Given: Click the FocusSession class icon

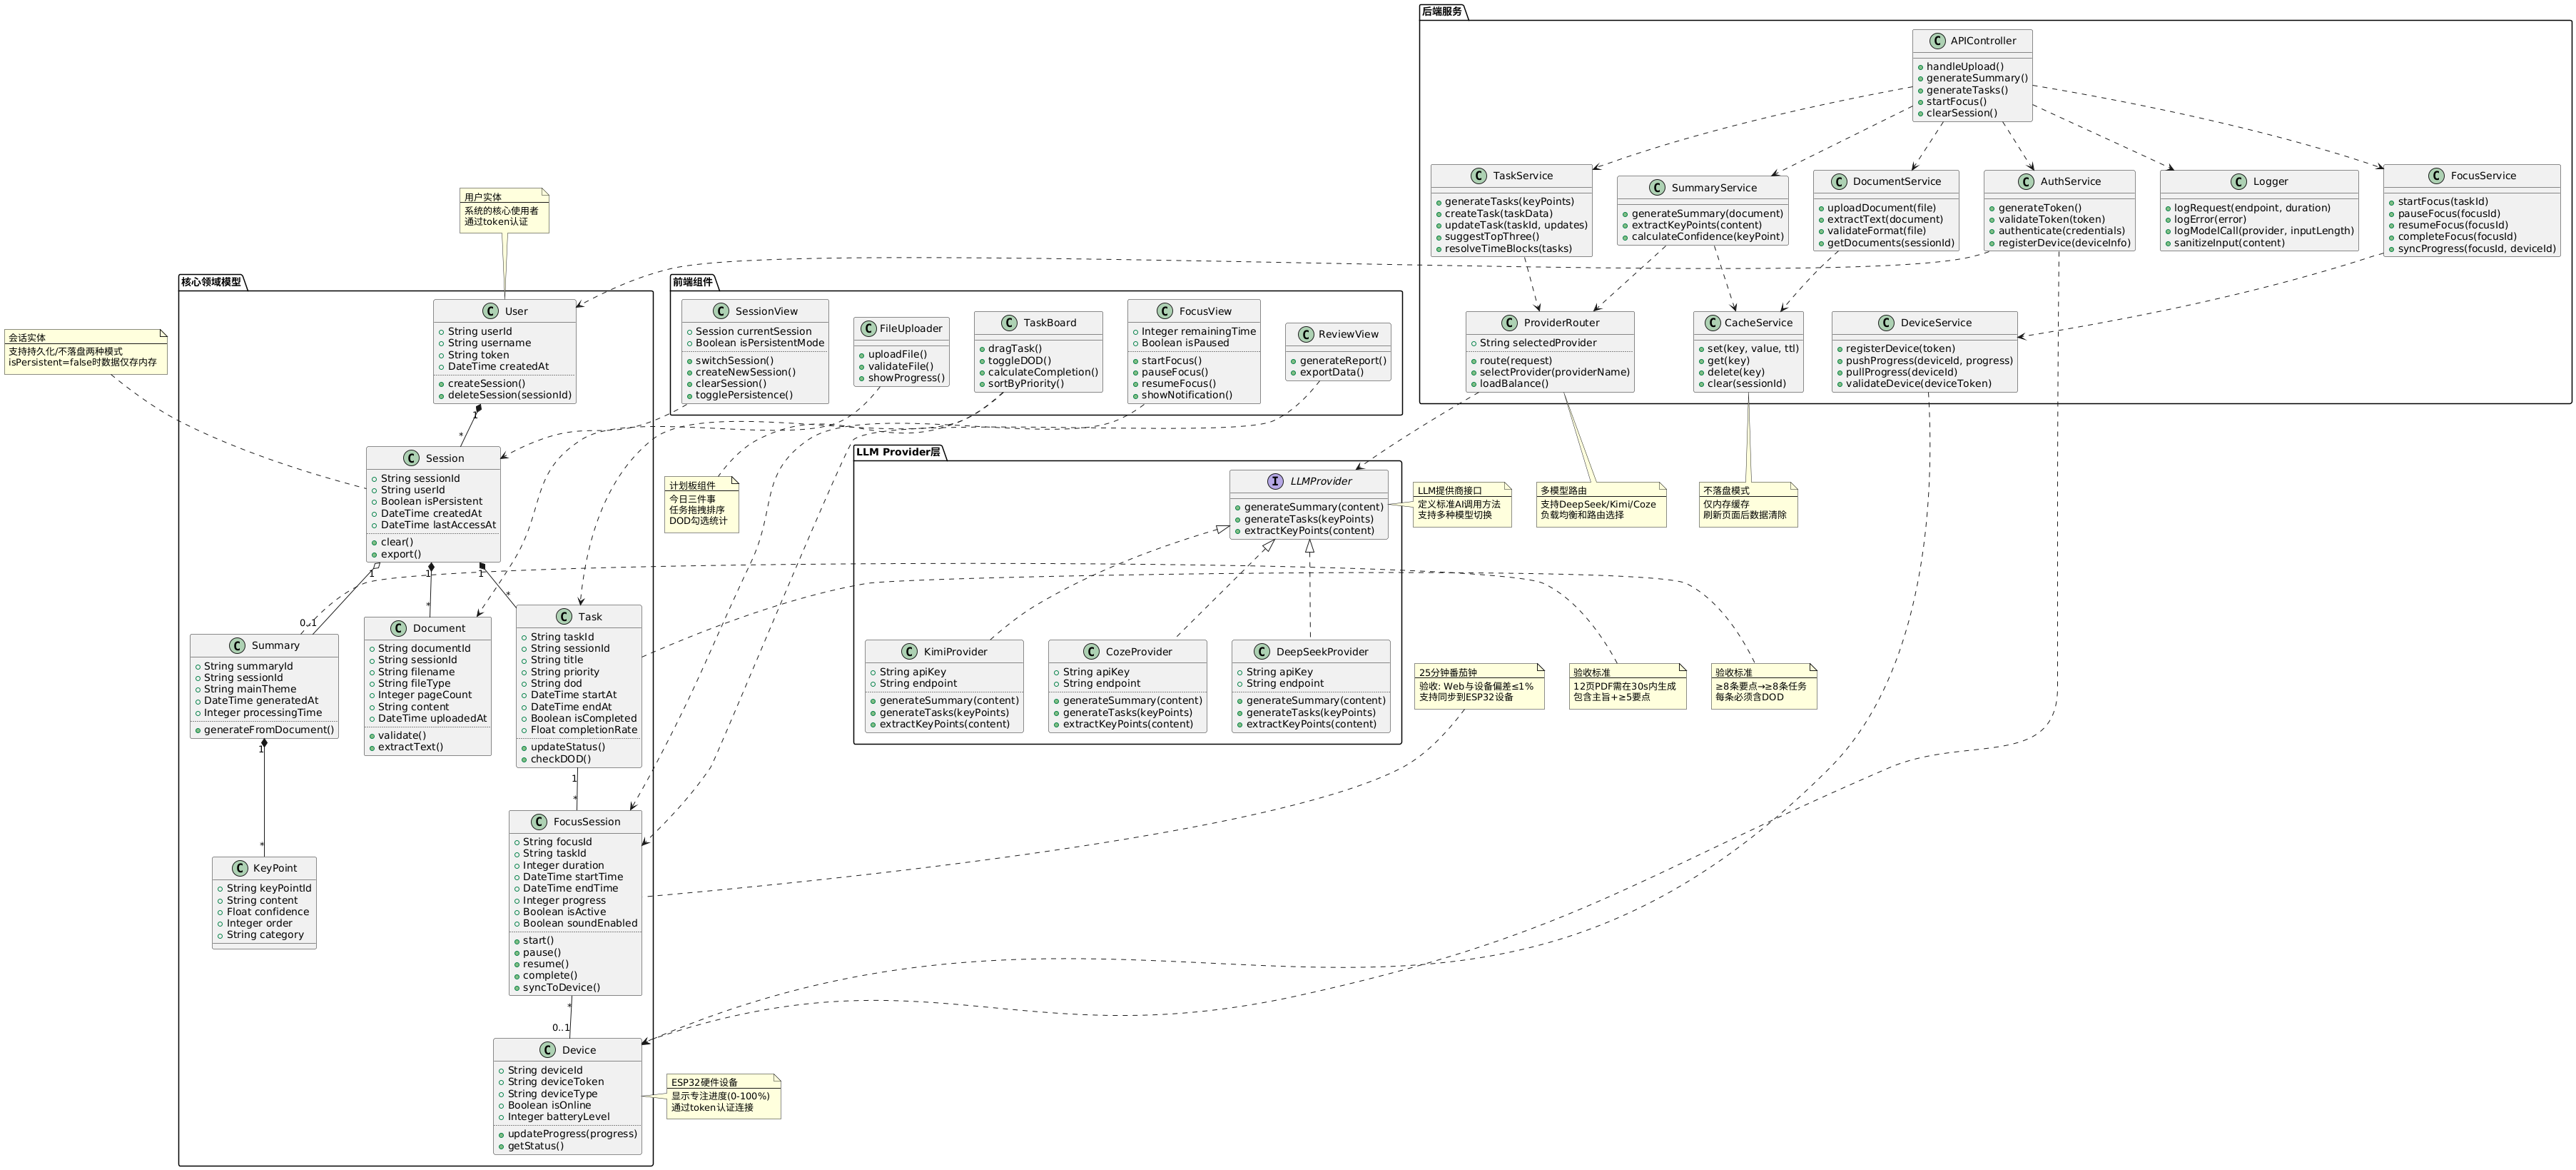Looking at the screenshot, I should click(539, 822).
